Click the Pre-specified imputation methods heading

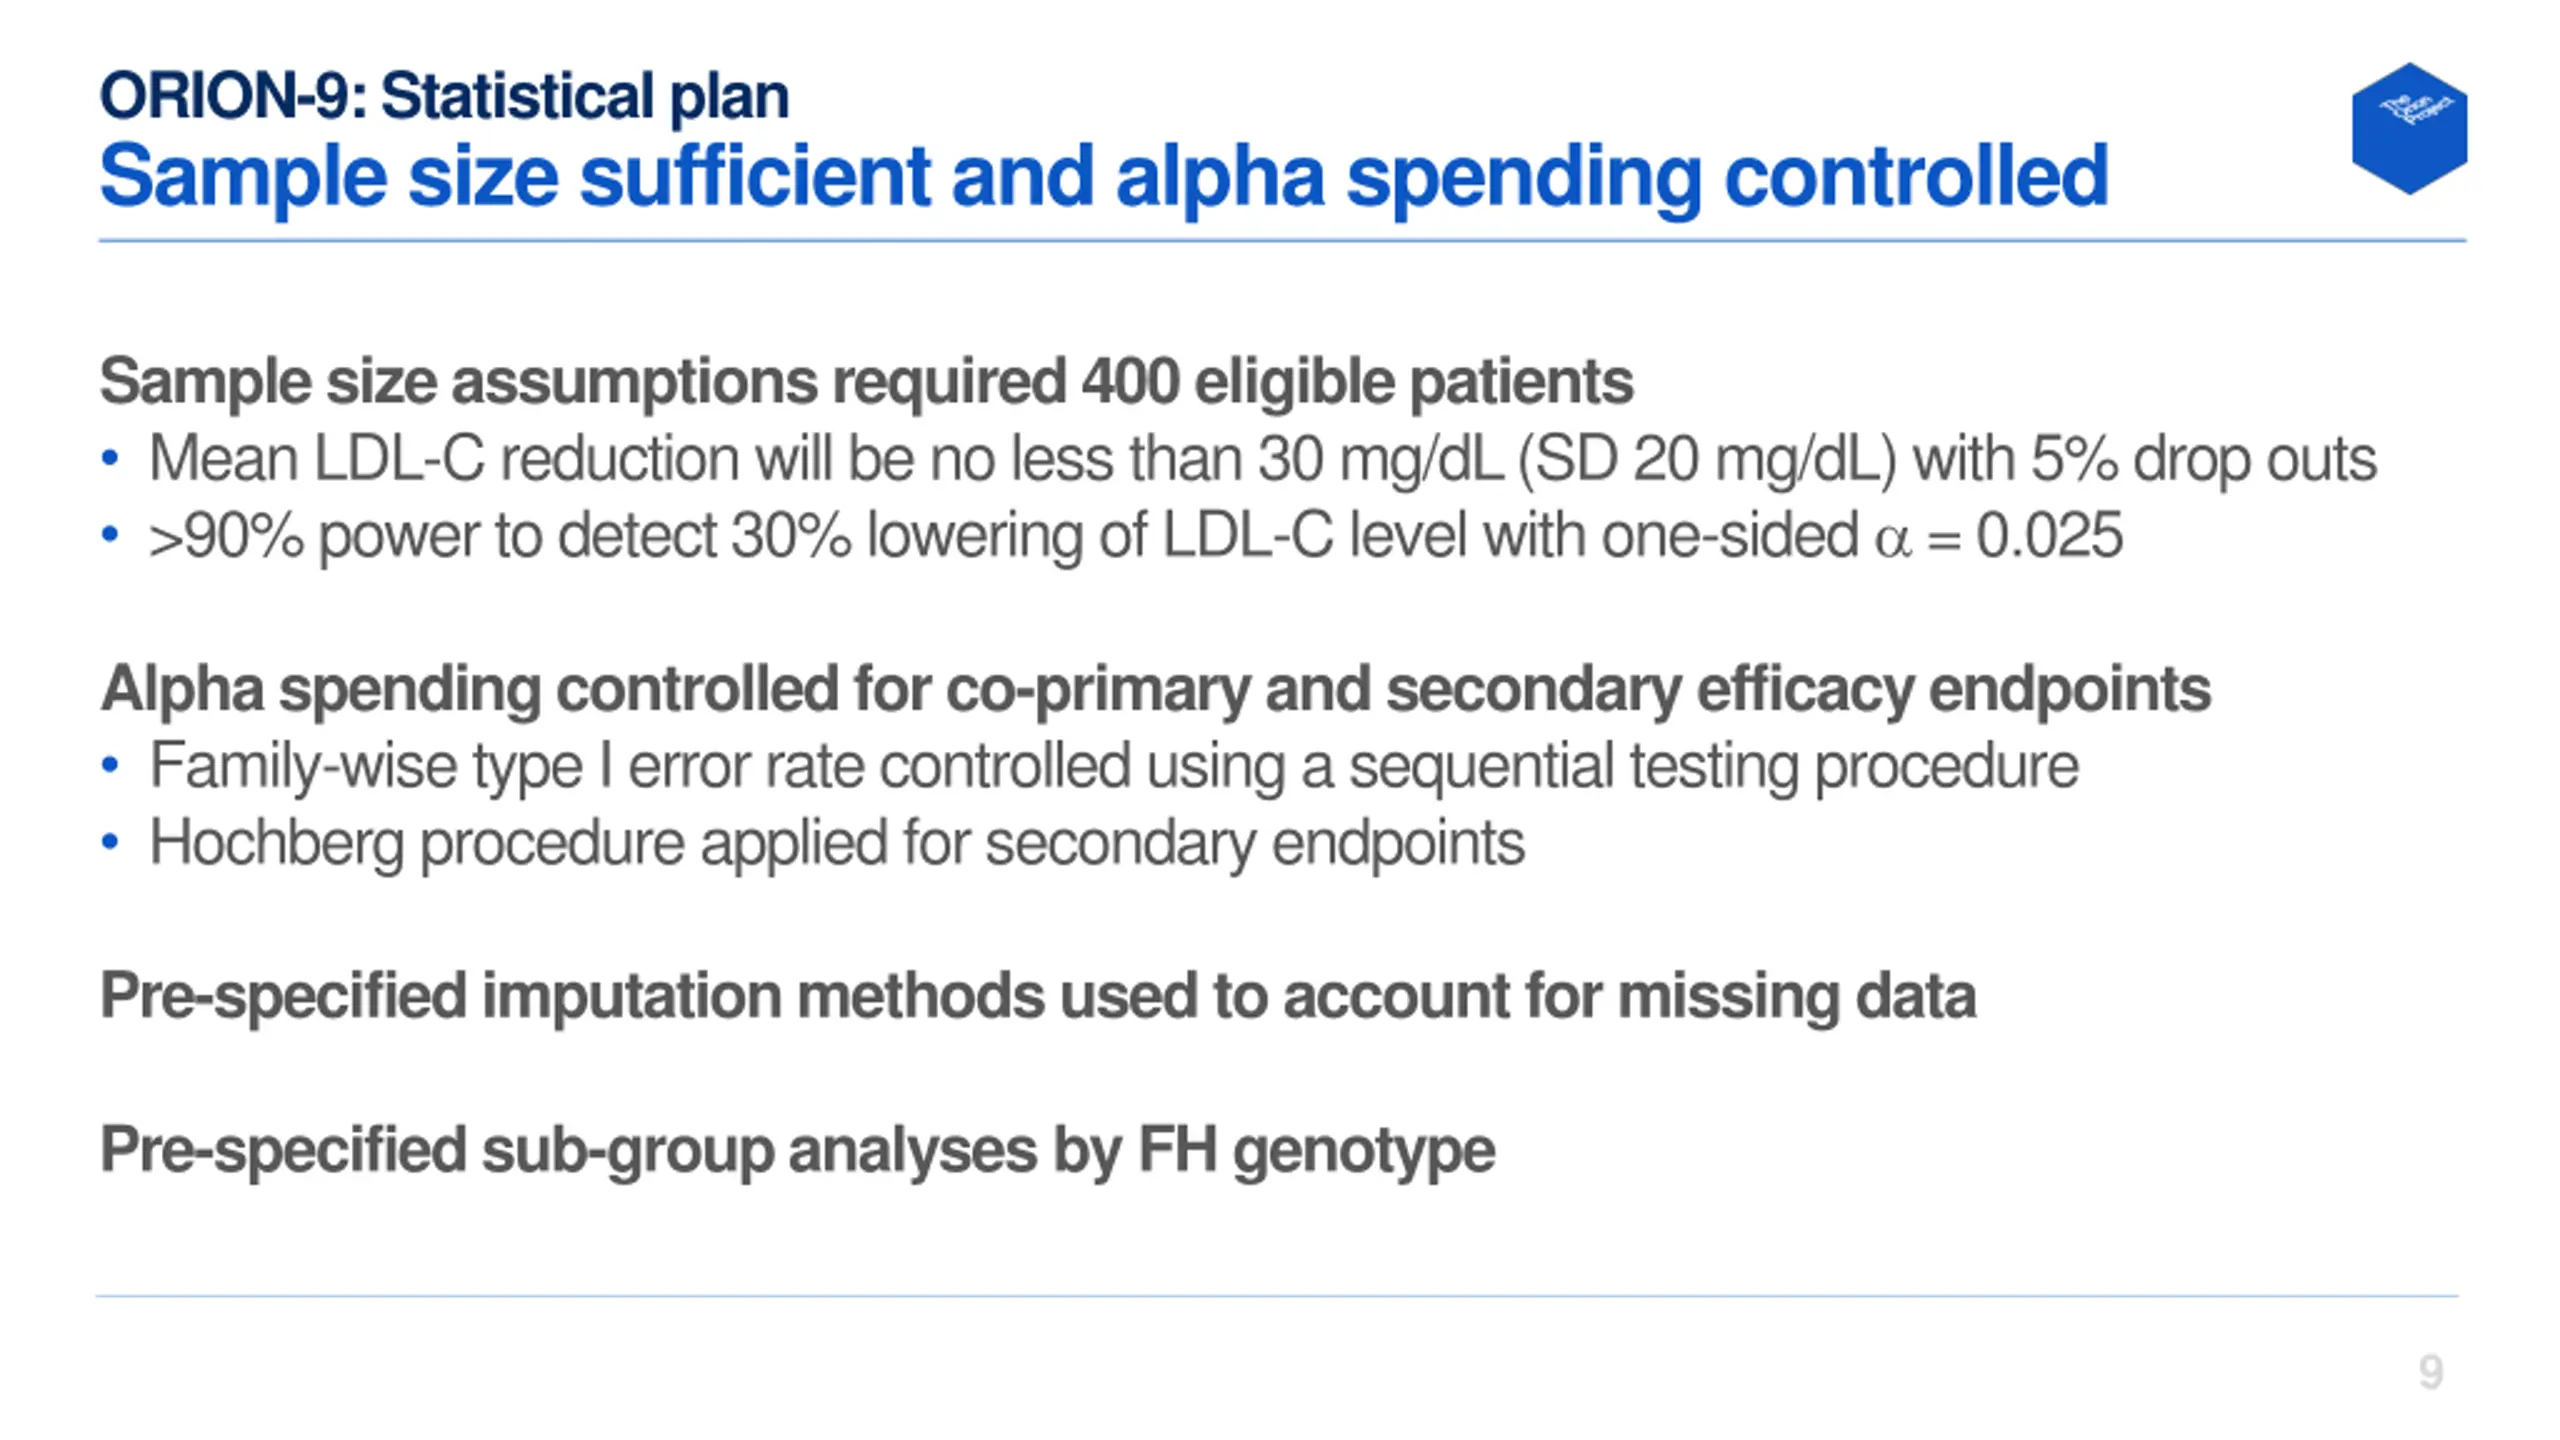tap(1038, 998)
